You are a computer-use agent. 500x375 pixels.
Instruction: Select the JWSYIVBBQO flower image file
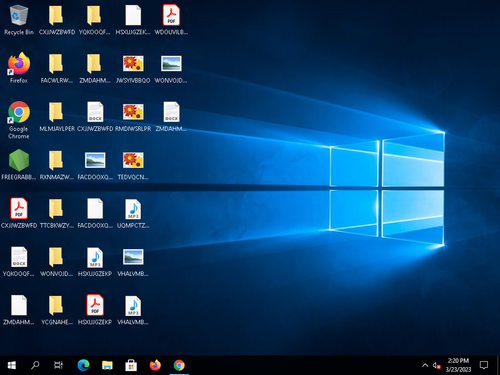(x=133, y=68)
